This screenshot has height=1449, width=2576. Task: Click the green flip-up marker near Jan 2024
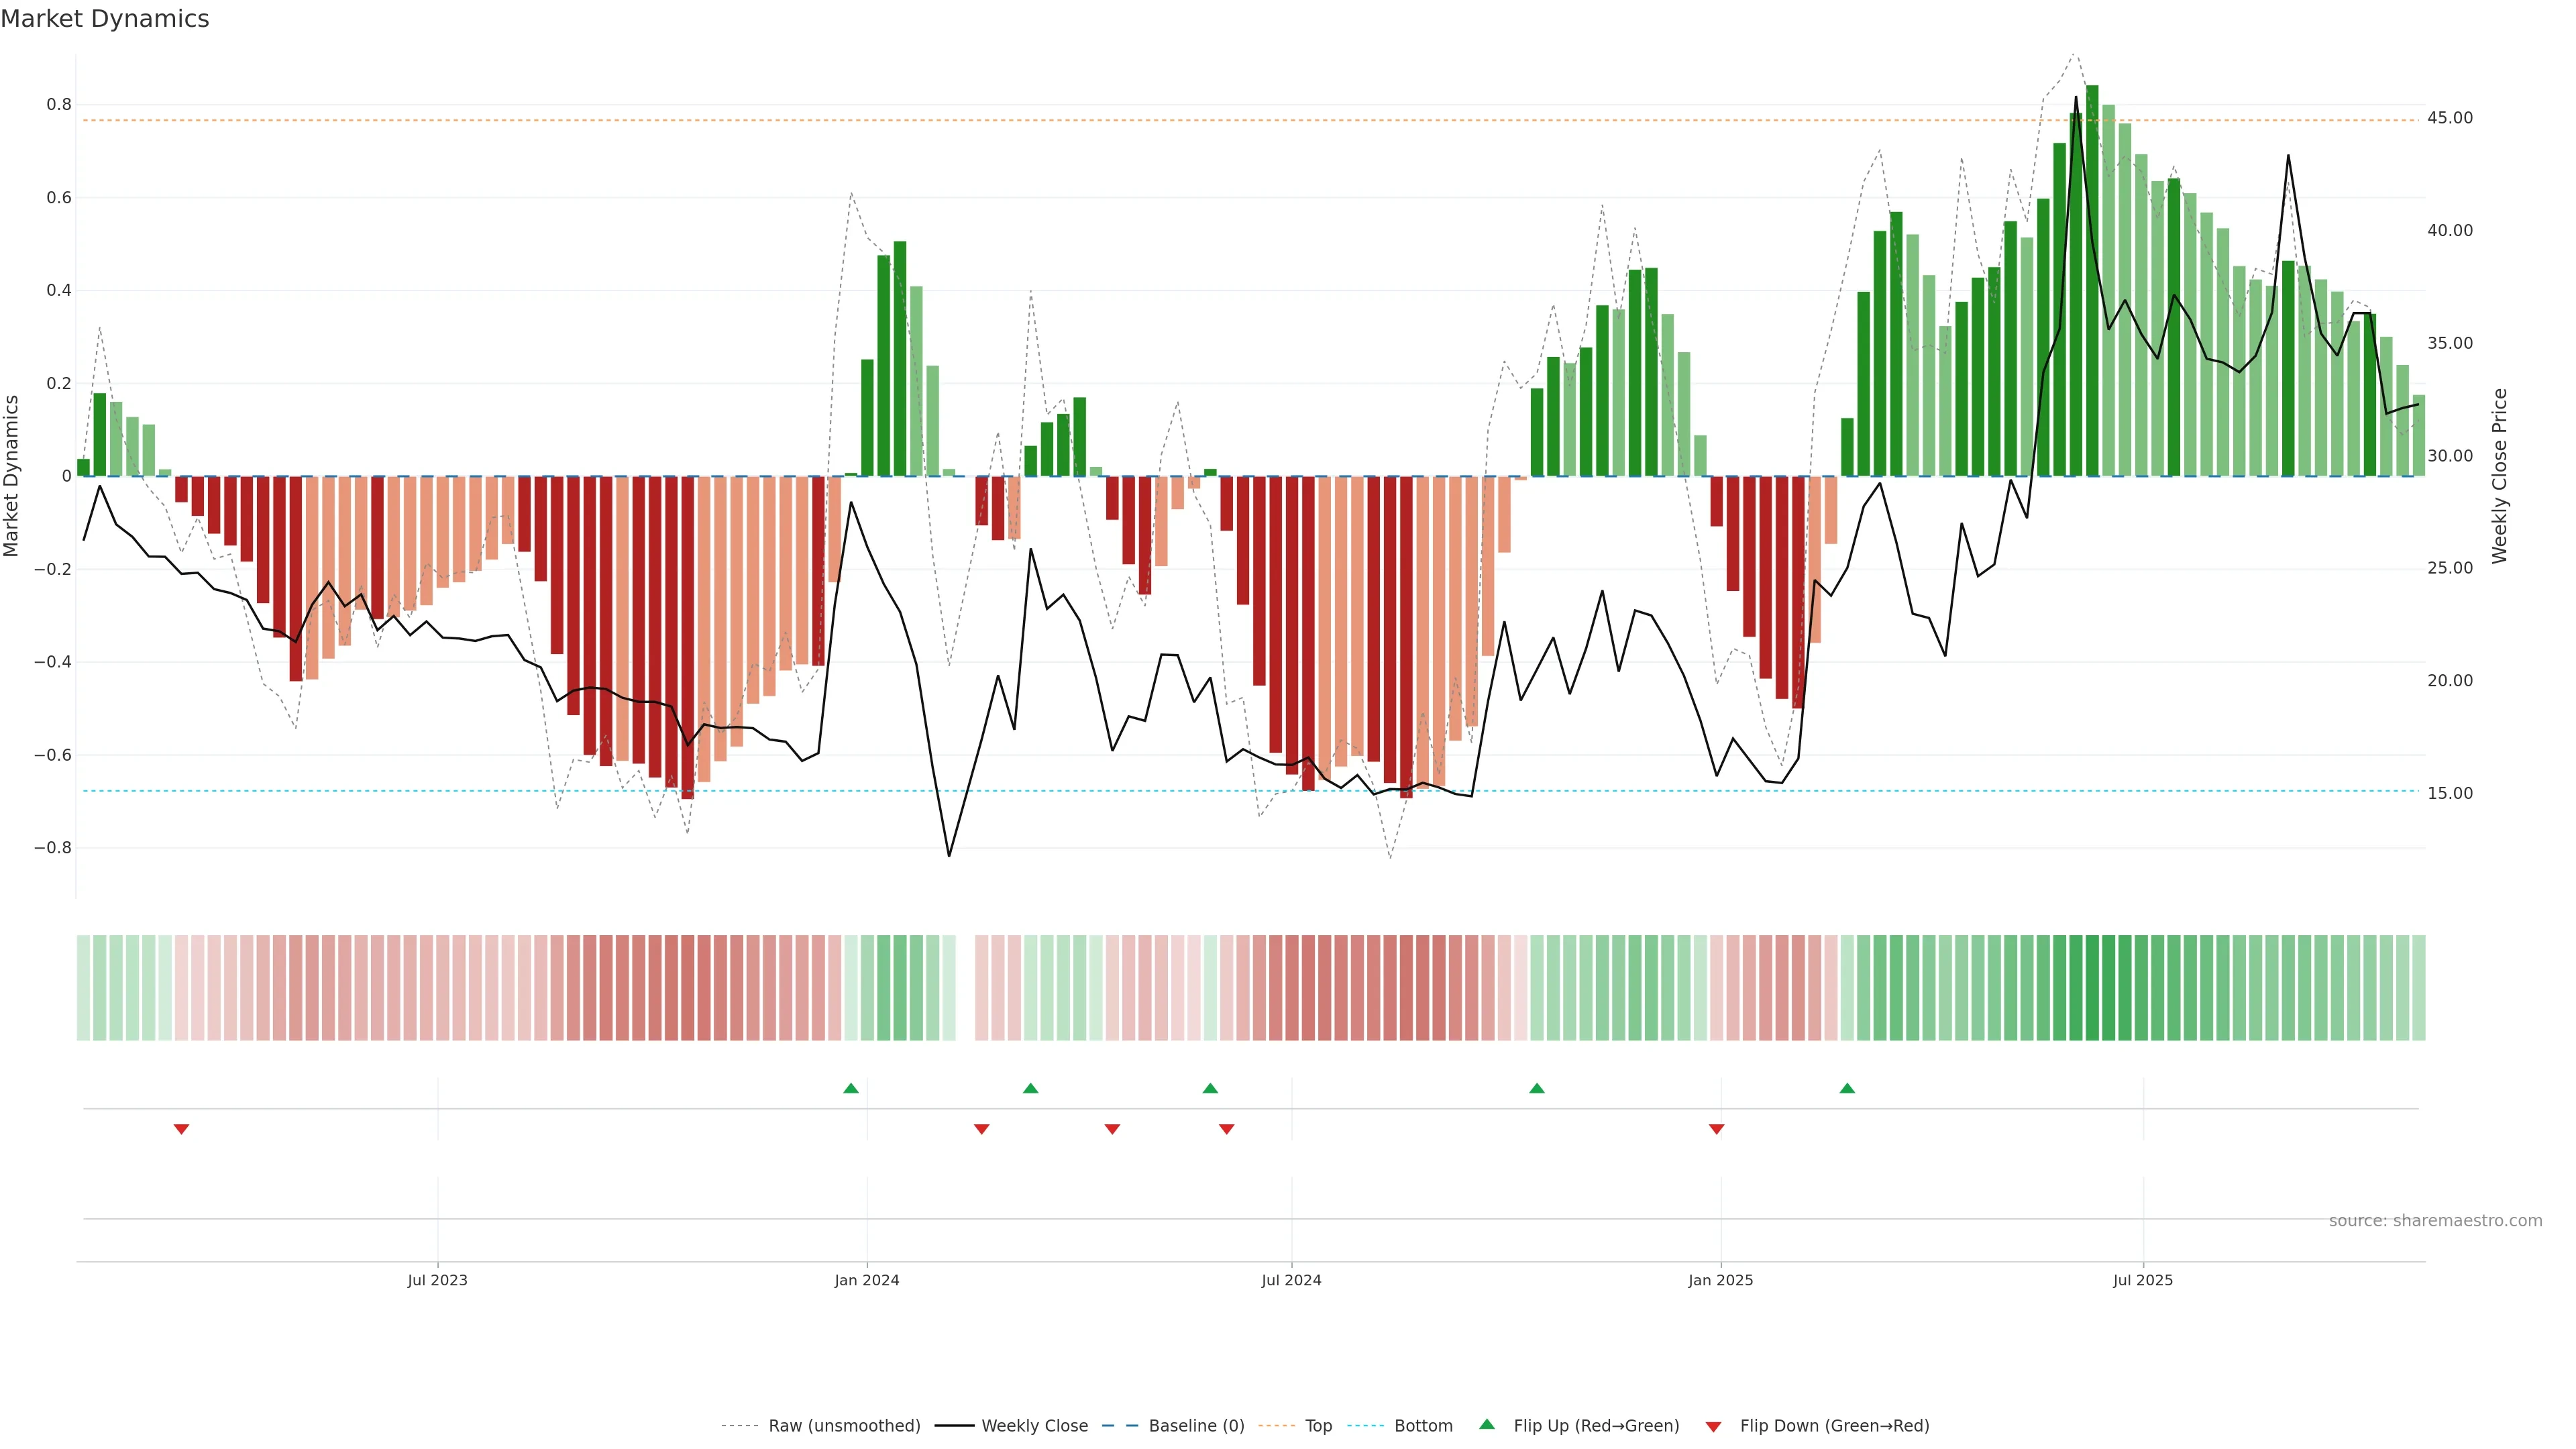pos(851,1088)
